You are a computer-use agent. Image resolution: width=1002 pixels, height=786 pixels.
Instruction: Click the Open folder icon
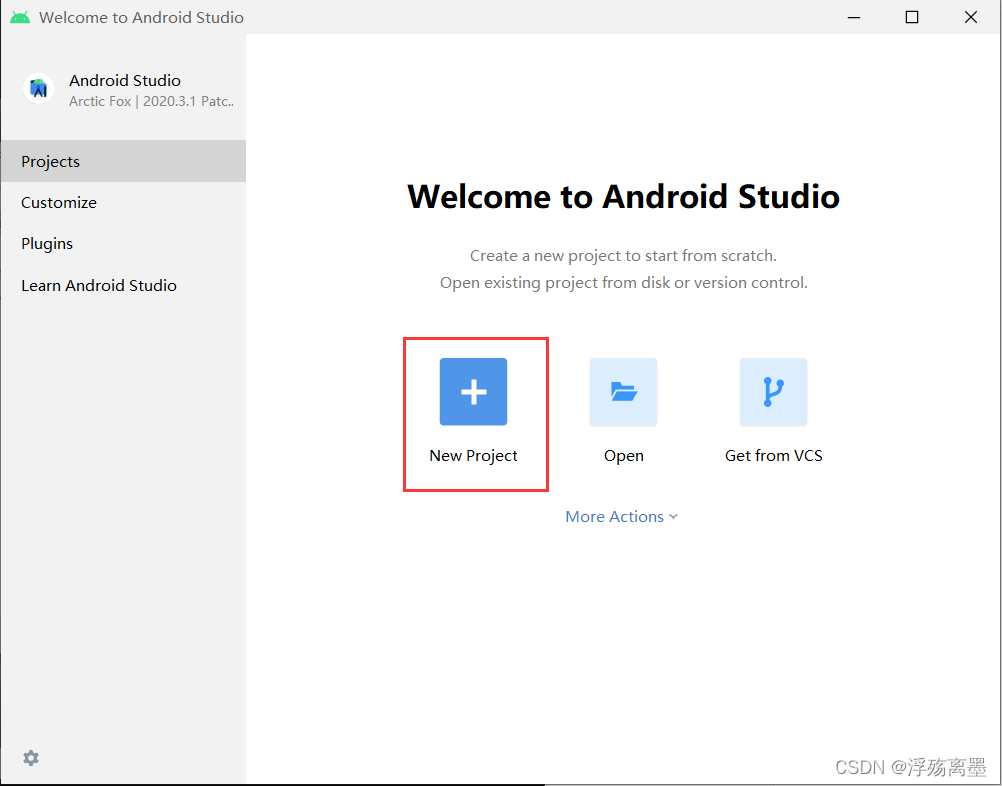[623, 392]
